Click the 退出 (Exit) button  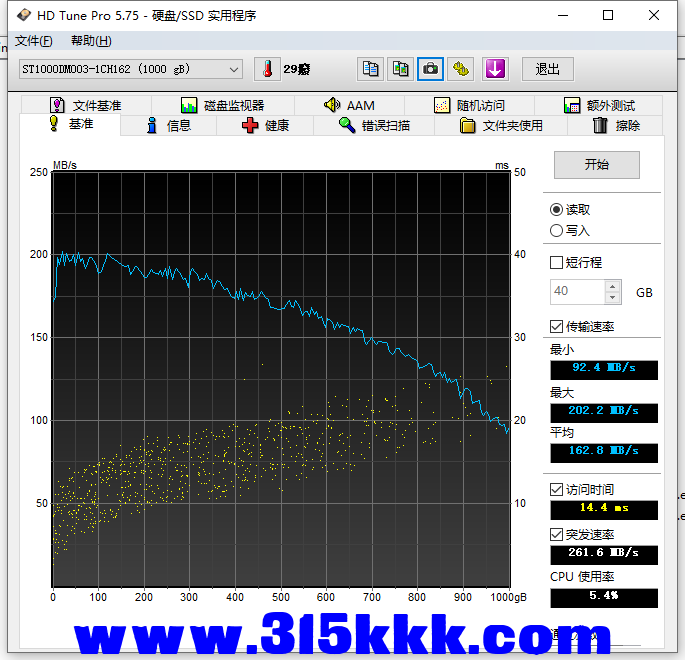coord(548,69)
